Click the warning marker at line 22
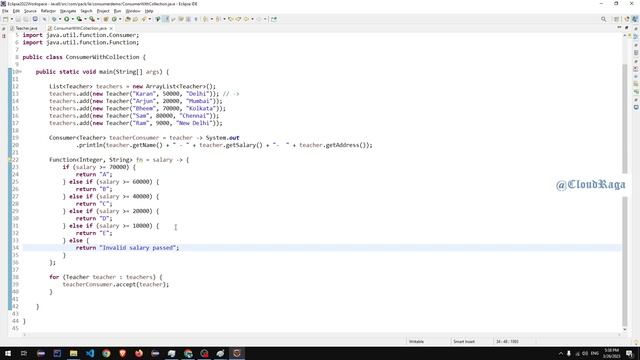The width and height of the screenshot is (640, 360). point(10,160)
